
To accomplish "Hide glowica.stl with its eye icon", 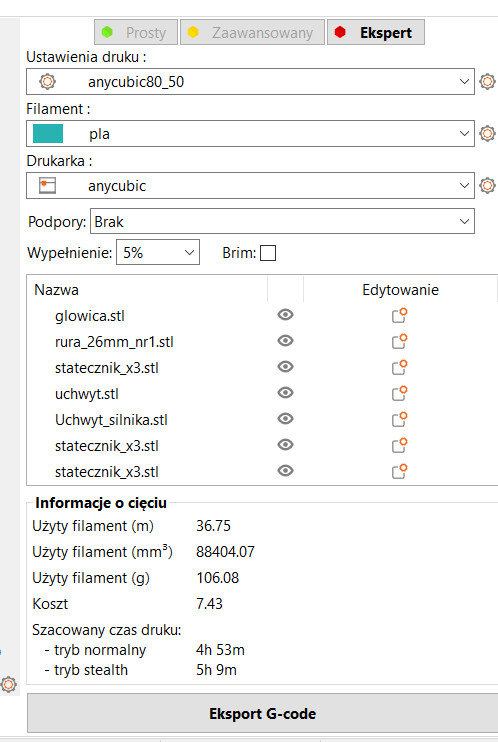I will (x=285, y=315).
